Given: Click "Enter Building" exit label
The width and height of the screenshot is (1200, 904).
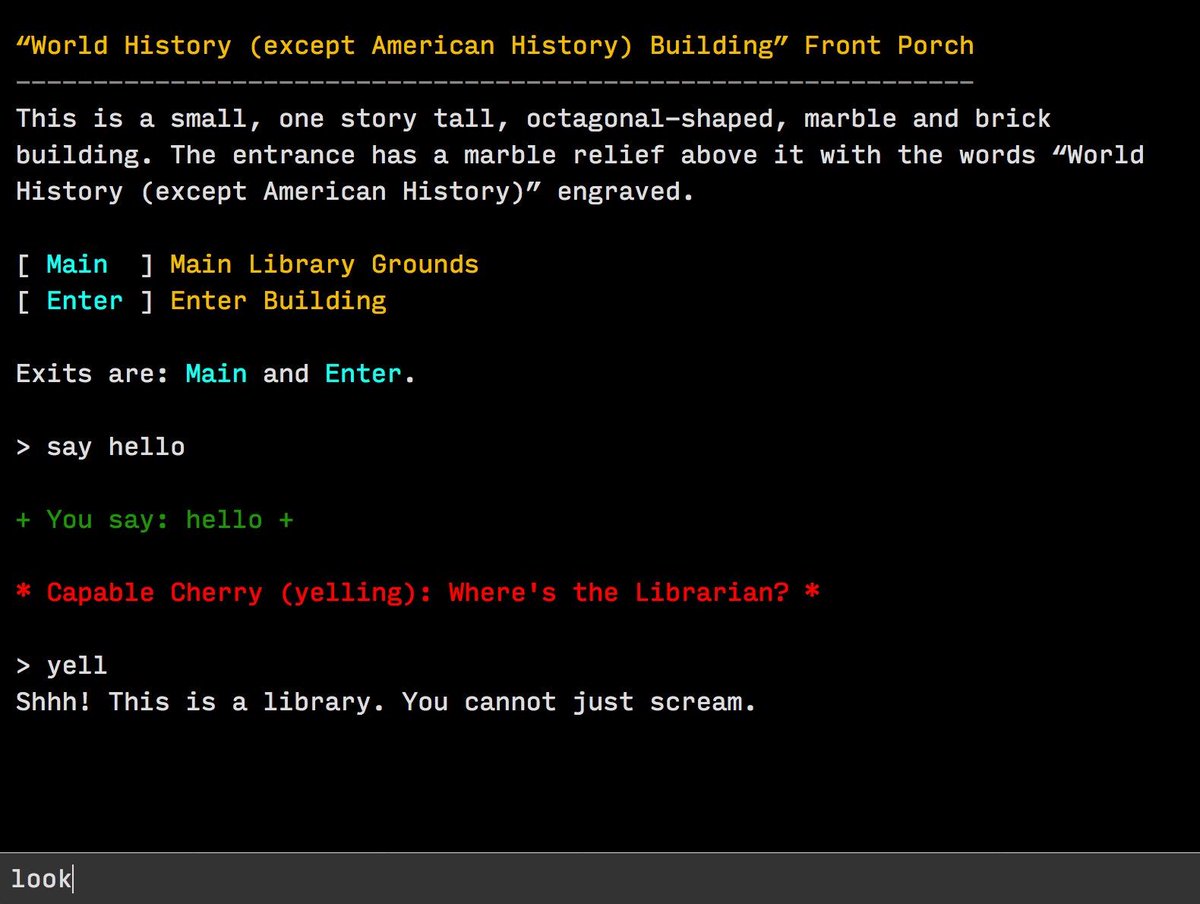Looking at the screenshot, I should pos(278,301).
